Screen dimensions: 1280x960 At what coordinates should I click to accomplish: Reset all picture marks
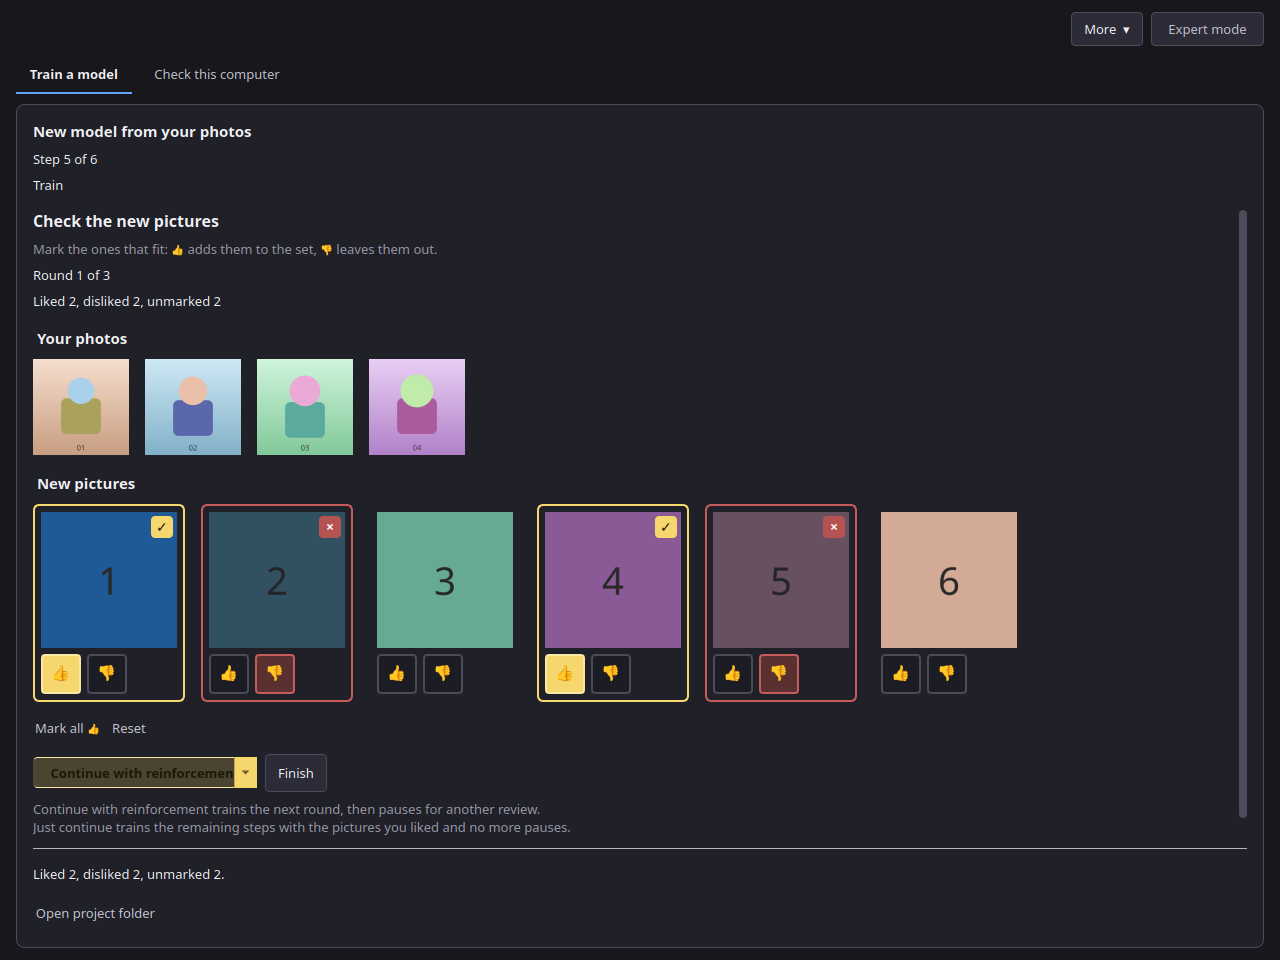pyautogui.click(x=129, y=729)
